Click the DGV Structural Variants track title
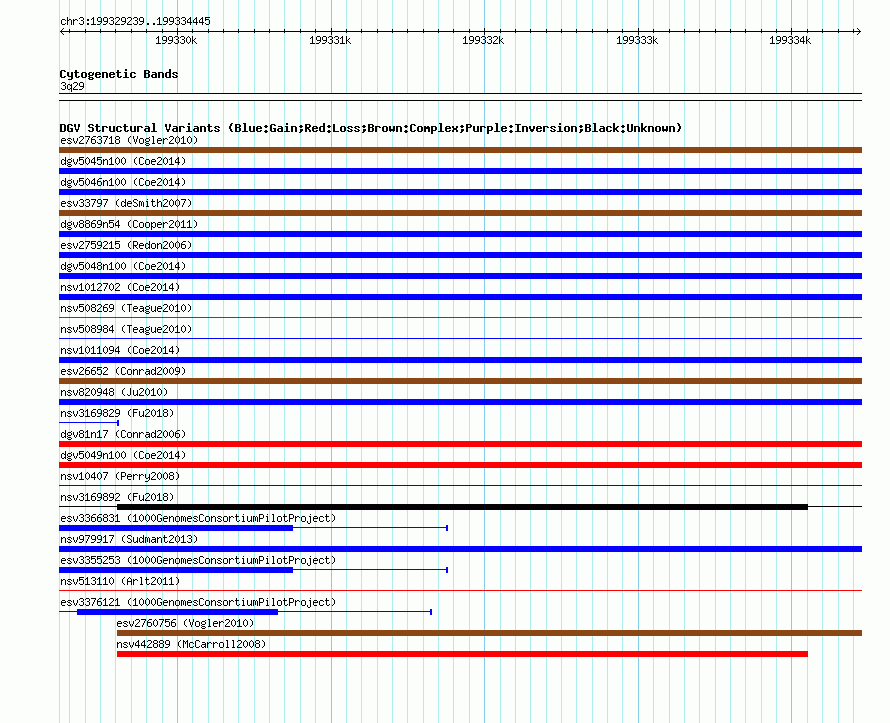890x723 pixels. (x=371, y=128)
